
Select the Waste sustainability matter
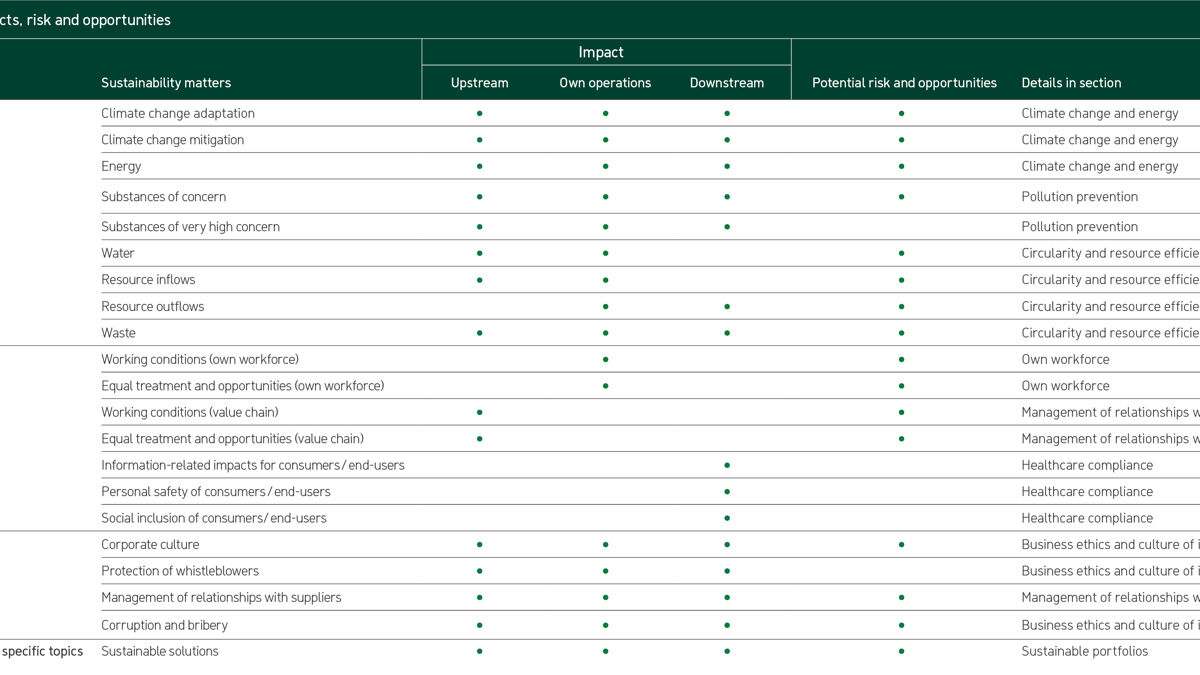[x=118, y=333]
